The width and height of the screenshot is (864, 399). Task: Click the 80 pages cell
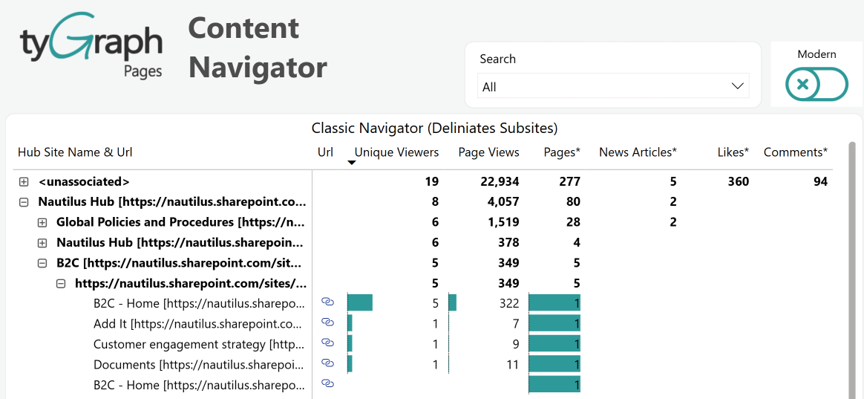[573, 202]
